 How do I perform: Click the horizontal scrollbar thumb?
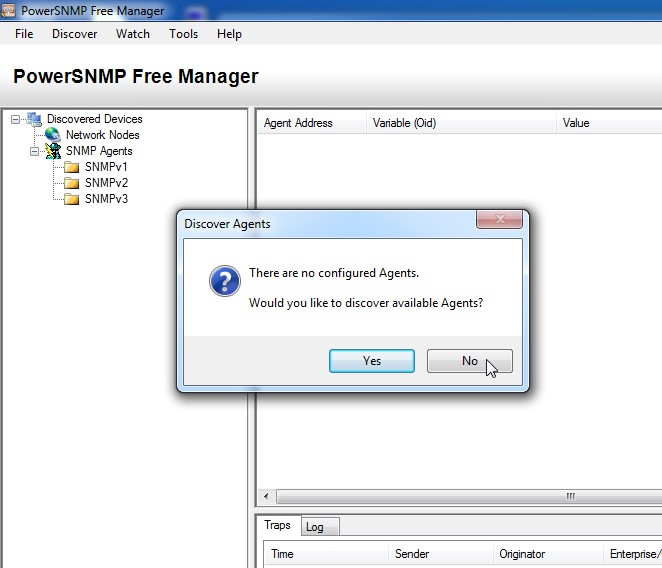[469, 496]
